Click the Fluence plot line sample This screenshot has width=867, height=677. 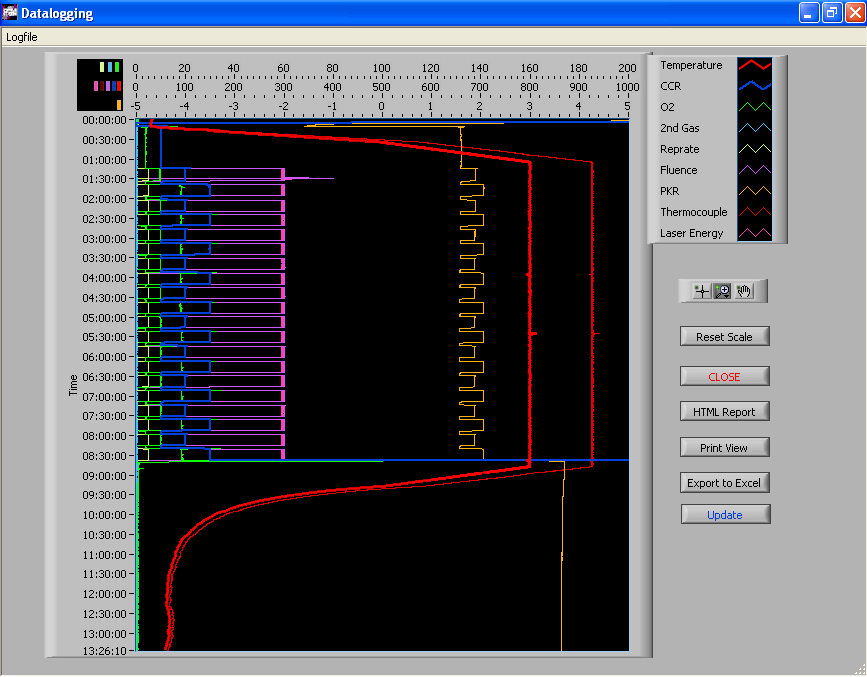click(x=755, y=170)
